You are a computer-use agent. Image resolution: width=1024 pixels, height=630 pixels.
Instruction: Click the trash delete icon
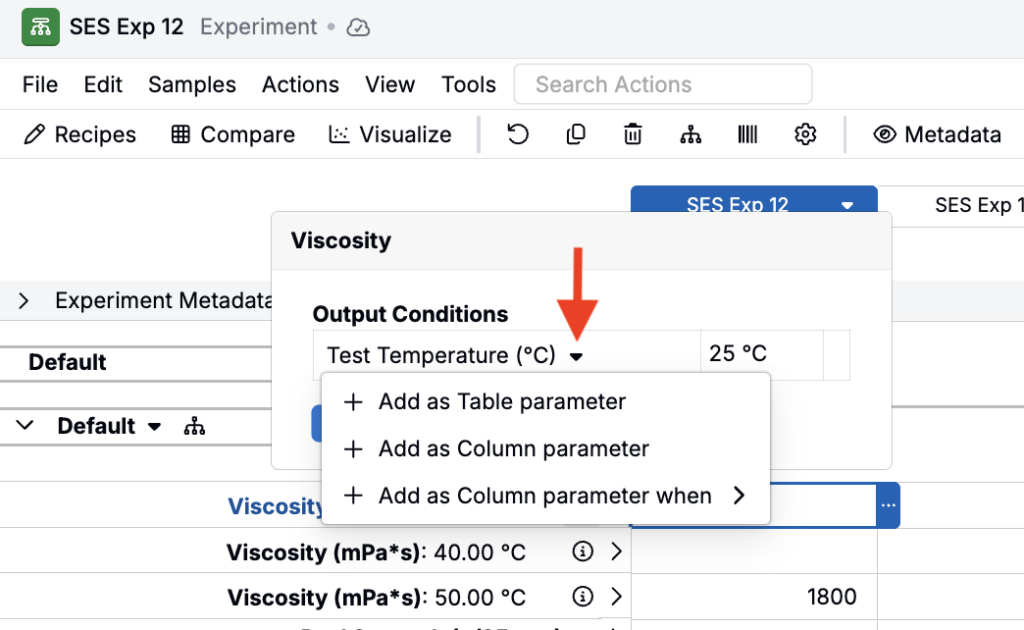pyautogui.click(x=632, y=134)
